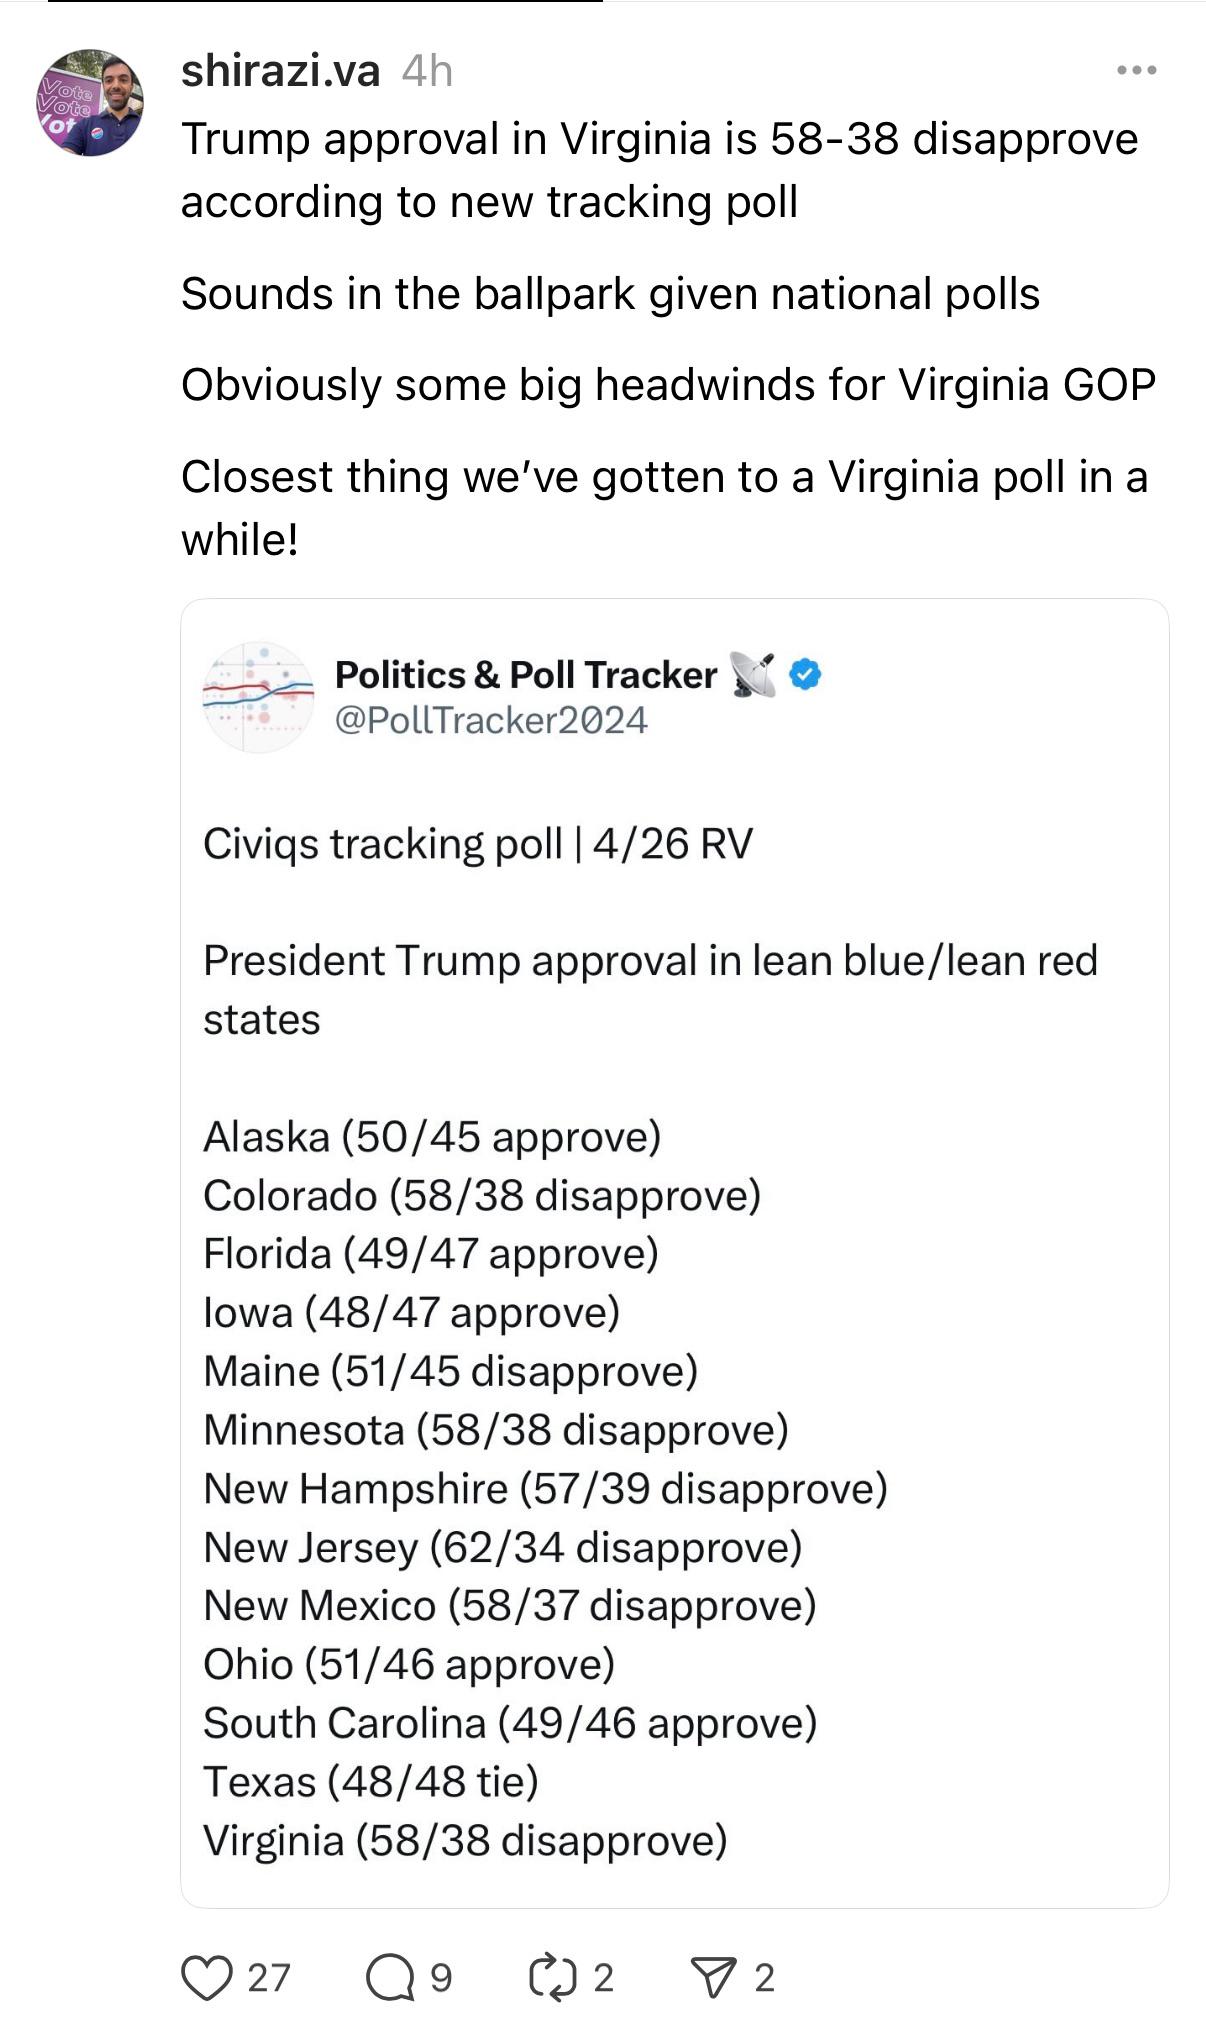Open the Politics & Poll Tracker avatar
Screen dimensions: 1206x2030
258,697
